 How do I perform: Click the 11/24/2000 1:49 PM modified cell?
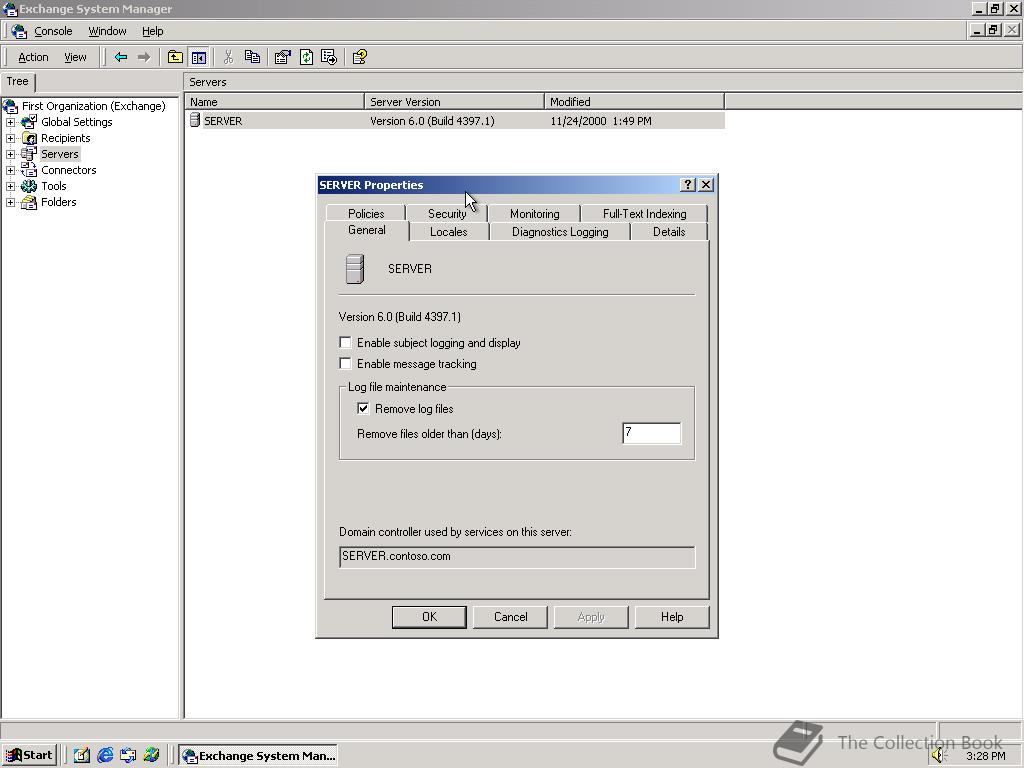pyautogui.click(x=601, y=121)
